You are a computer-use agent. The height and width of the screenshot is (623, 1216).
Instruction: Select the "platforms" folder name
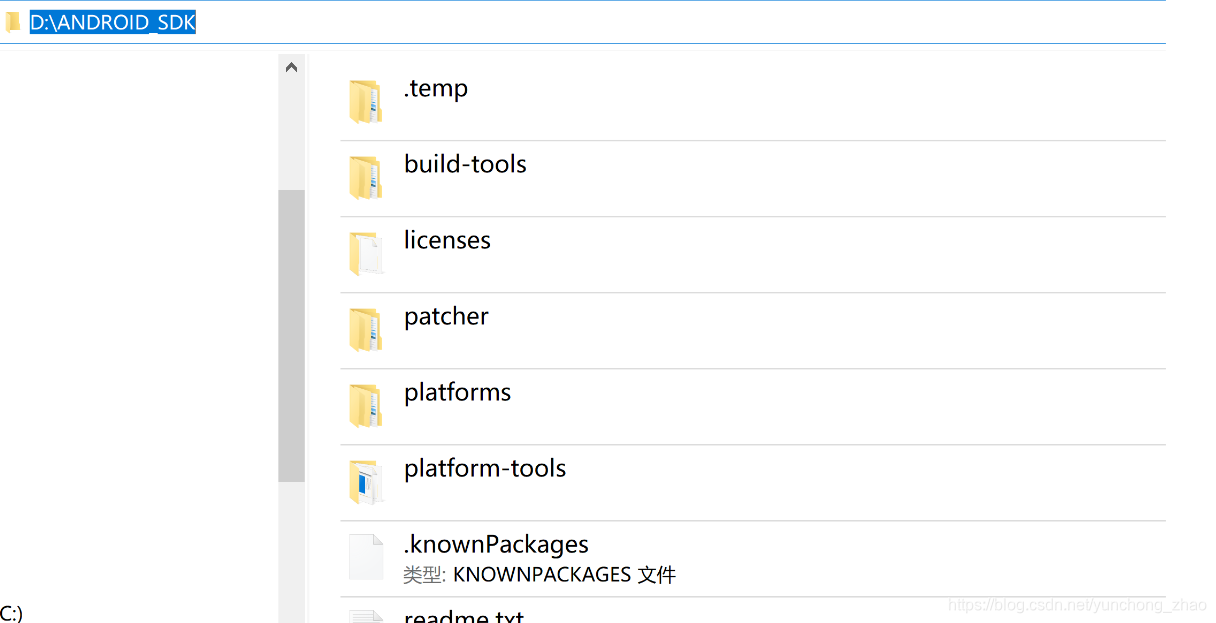pyautogui.click(x=457, y=393)
